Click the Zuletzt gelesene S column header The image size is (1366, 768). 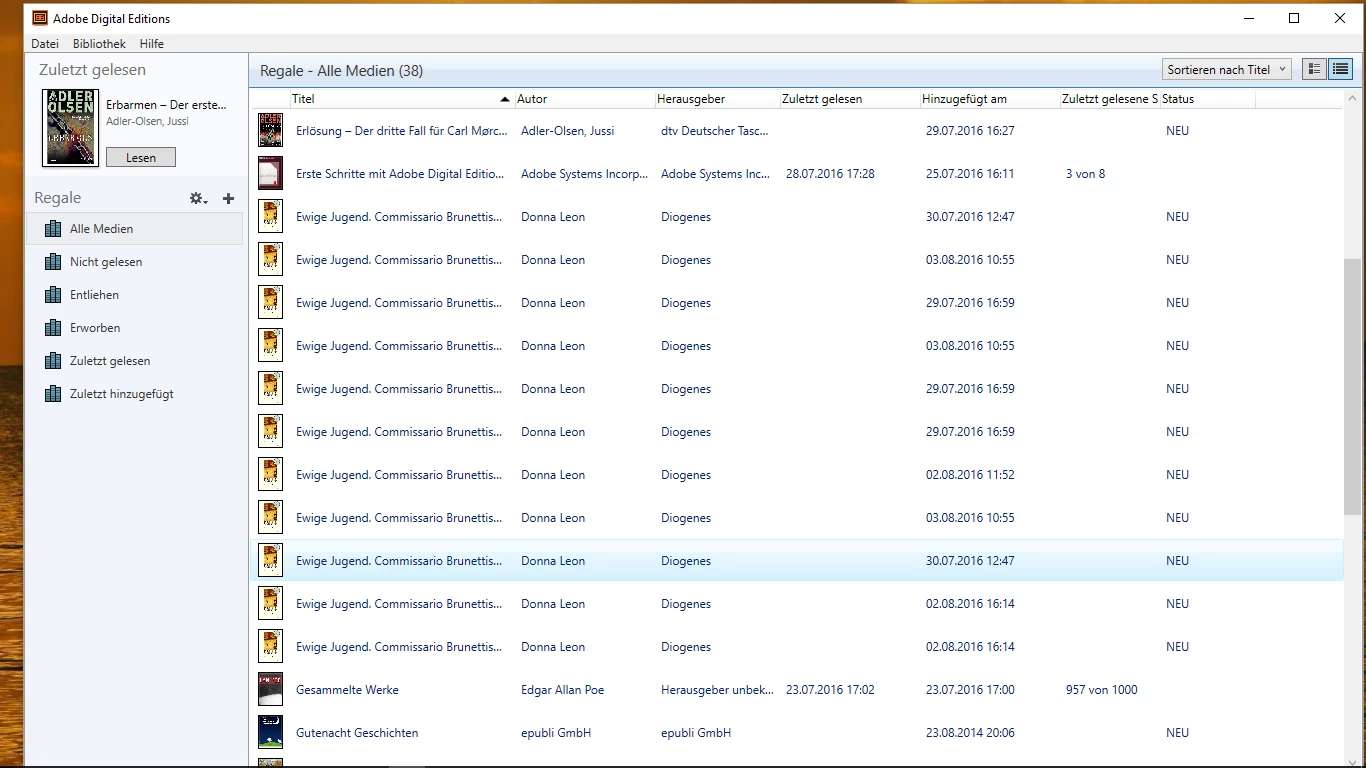(x=1110, y=99)
